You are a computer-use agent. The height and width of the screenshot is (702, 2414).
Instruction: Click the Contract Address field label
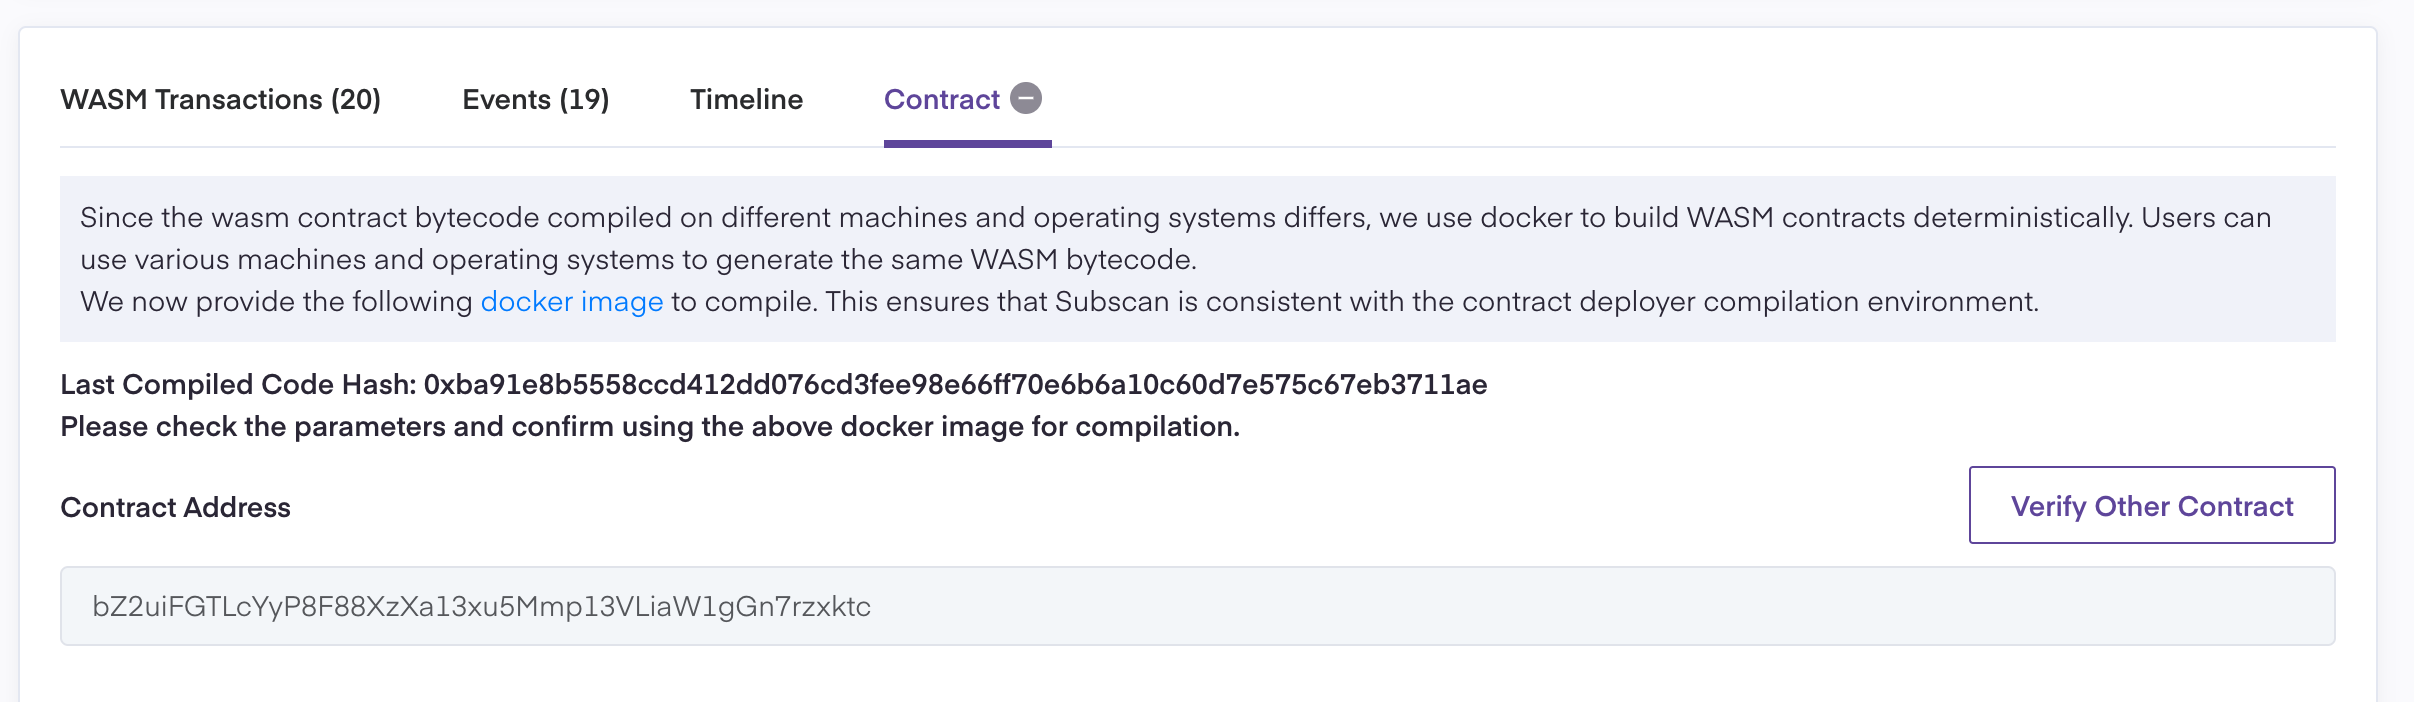click(176, 508)
